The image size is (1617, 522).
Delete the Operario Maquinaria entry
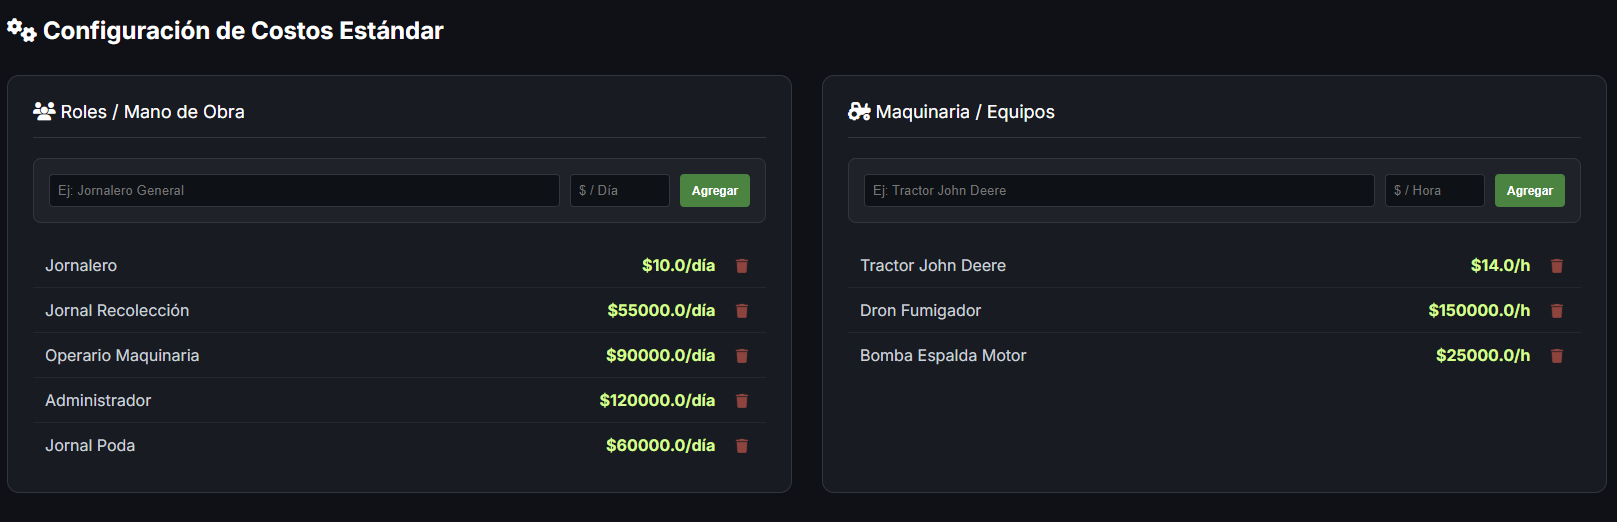tap(742, 356)
